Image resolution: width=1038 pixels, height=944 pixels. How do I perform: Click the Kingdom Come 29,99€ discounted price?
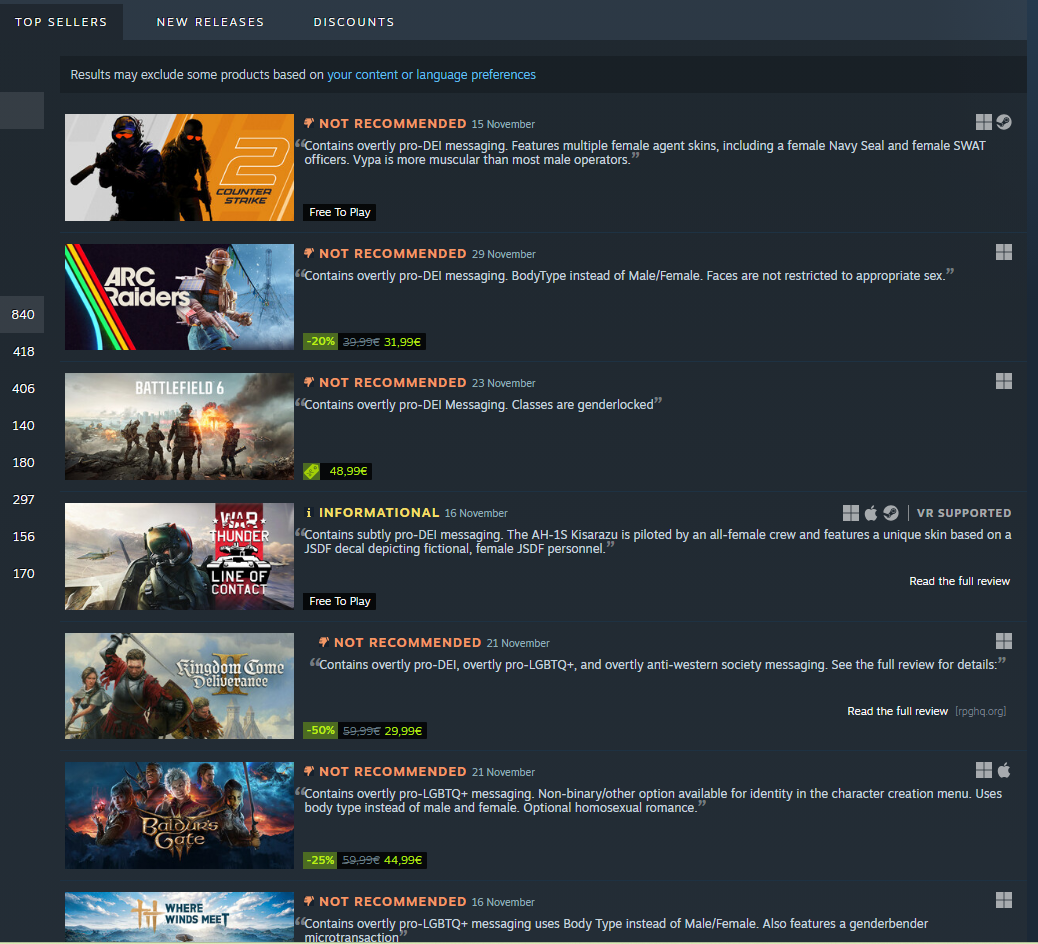(x=403, y=731)
